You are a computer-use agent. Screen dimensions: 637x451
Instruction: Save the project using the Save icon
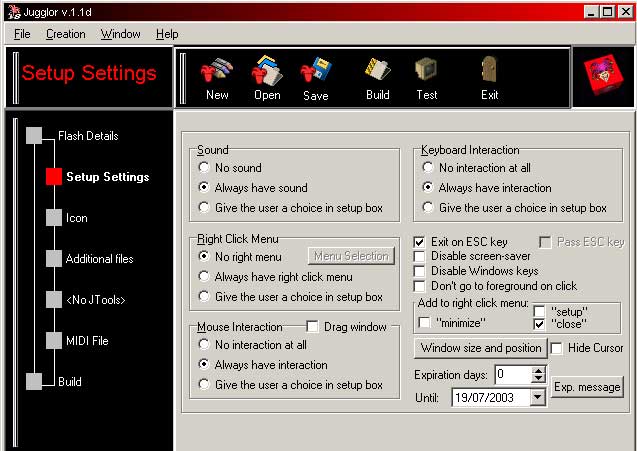[316, 70]
